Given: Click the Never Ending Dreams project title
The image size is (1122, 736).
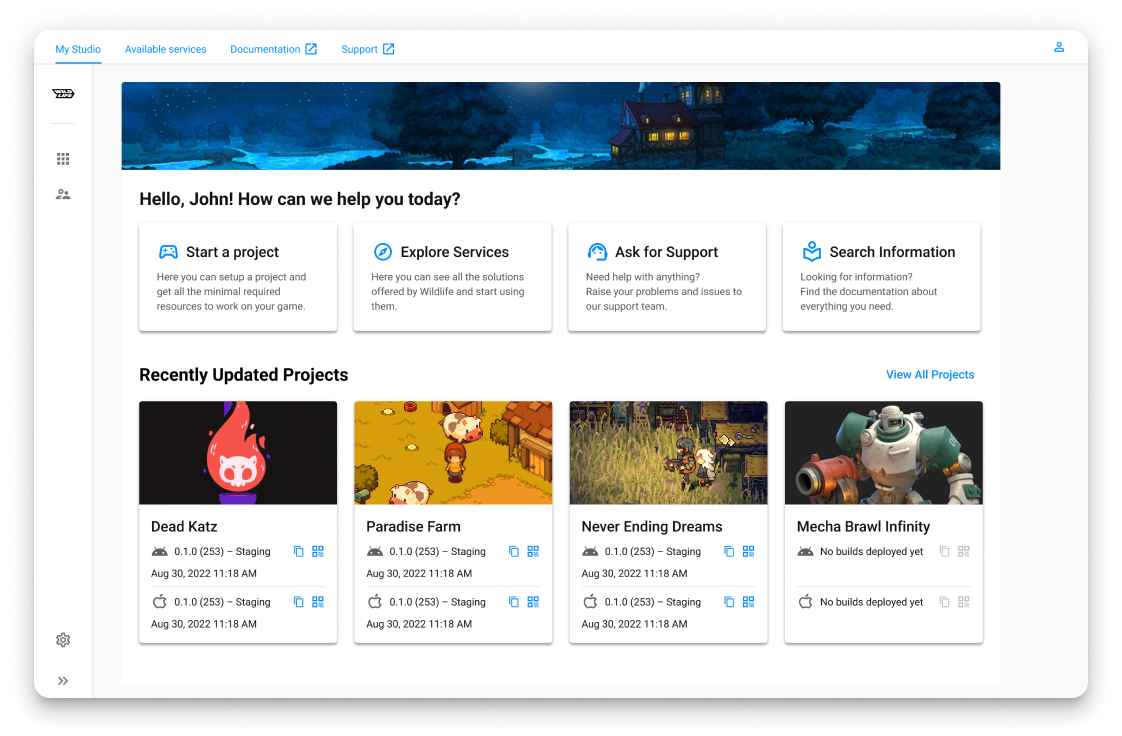Looking at the screenshot, I should point(652,526).
